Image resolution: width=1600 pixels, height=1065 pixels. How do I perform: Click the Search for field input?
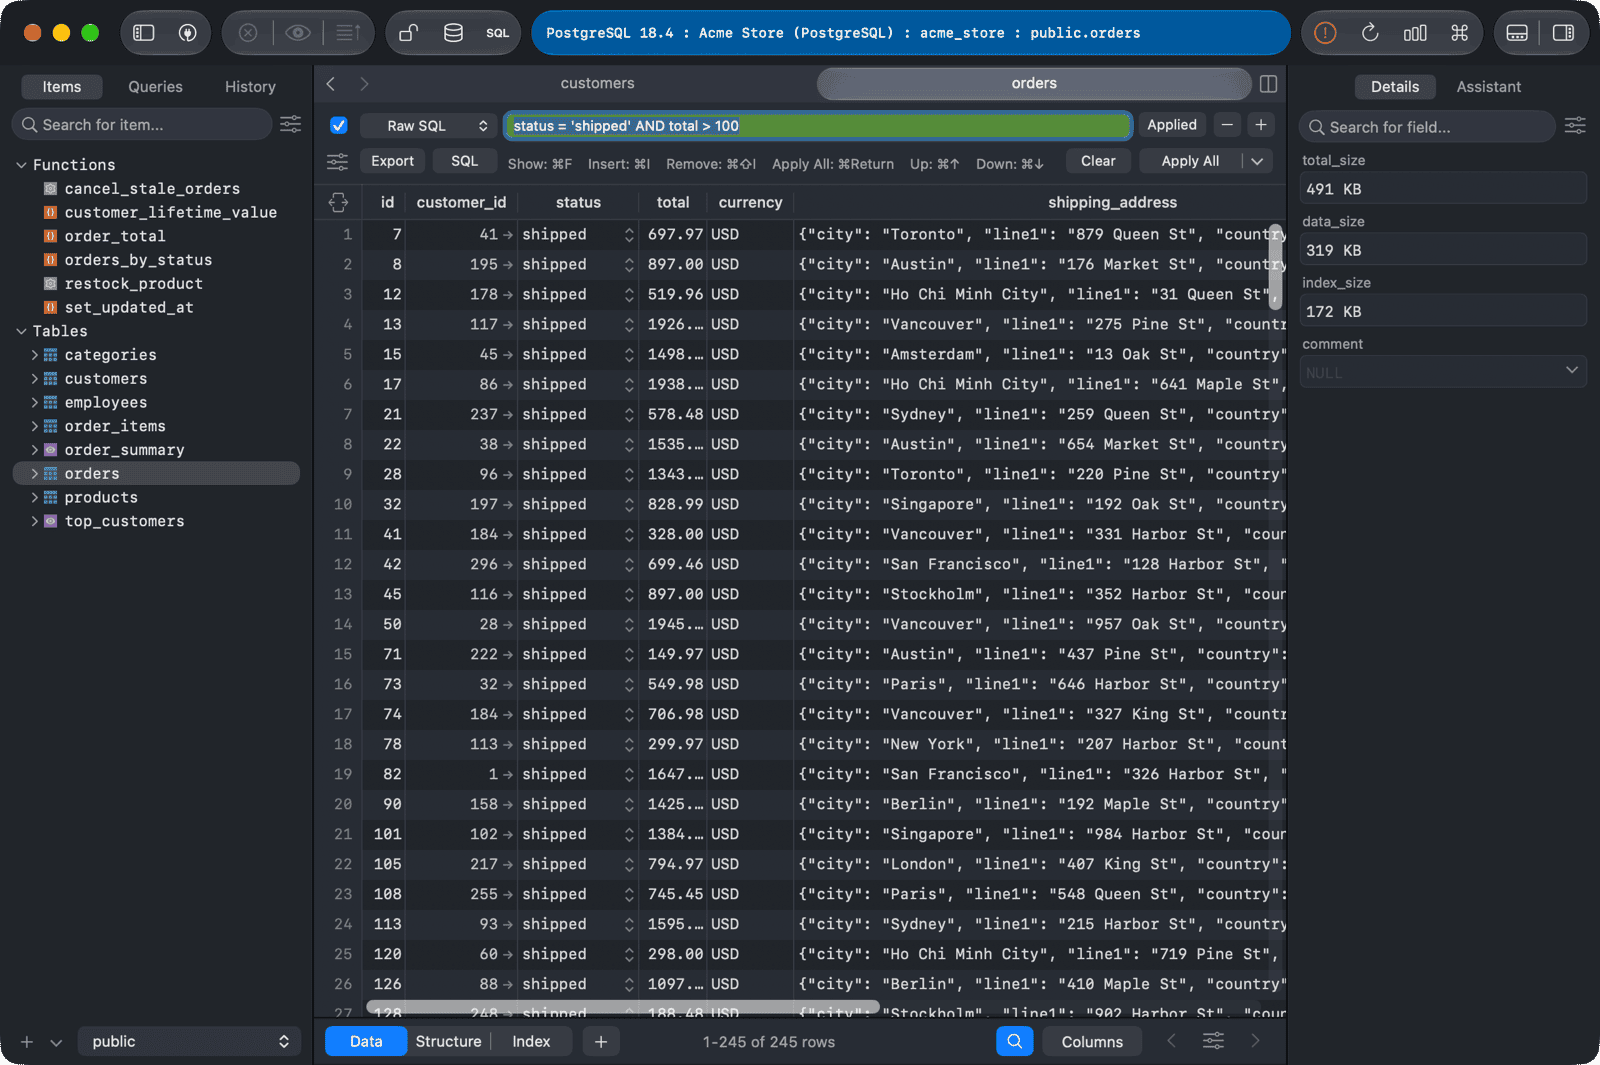1427,127
